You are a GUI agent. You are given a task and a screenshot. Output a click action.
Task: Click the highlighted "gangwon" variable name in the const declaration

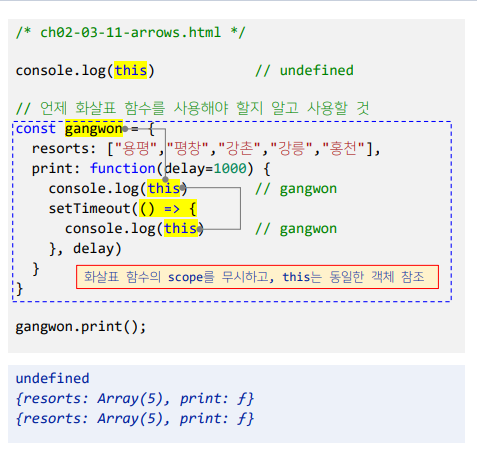coord(94,129)
